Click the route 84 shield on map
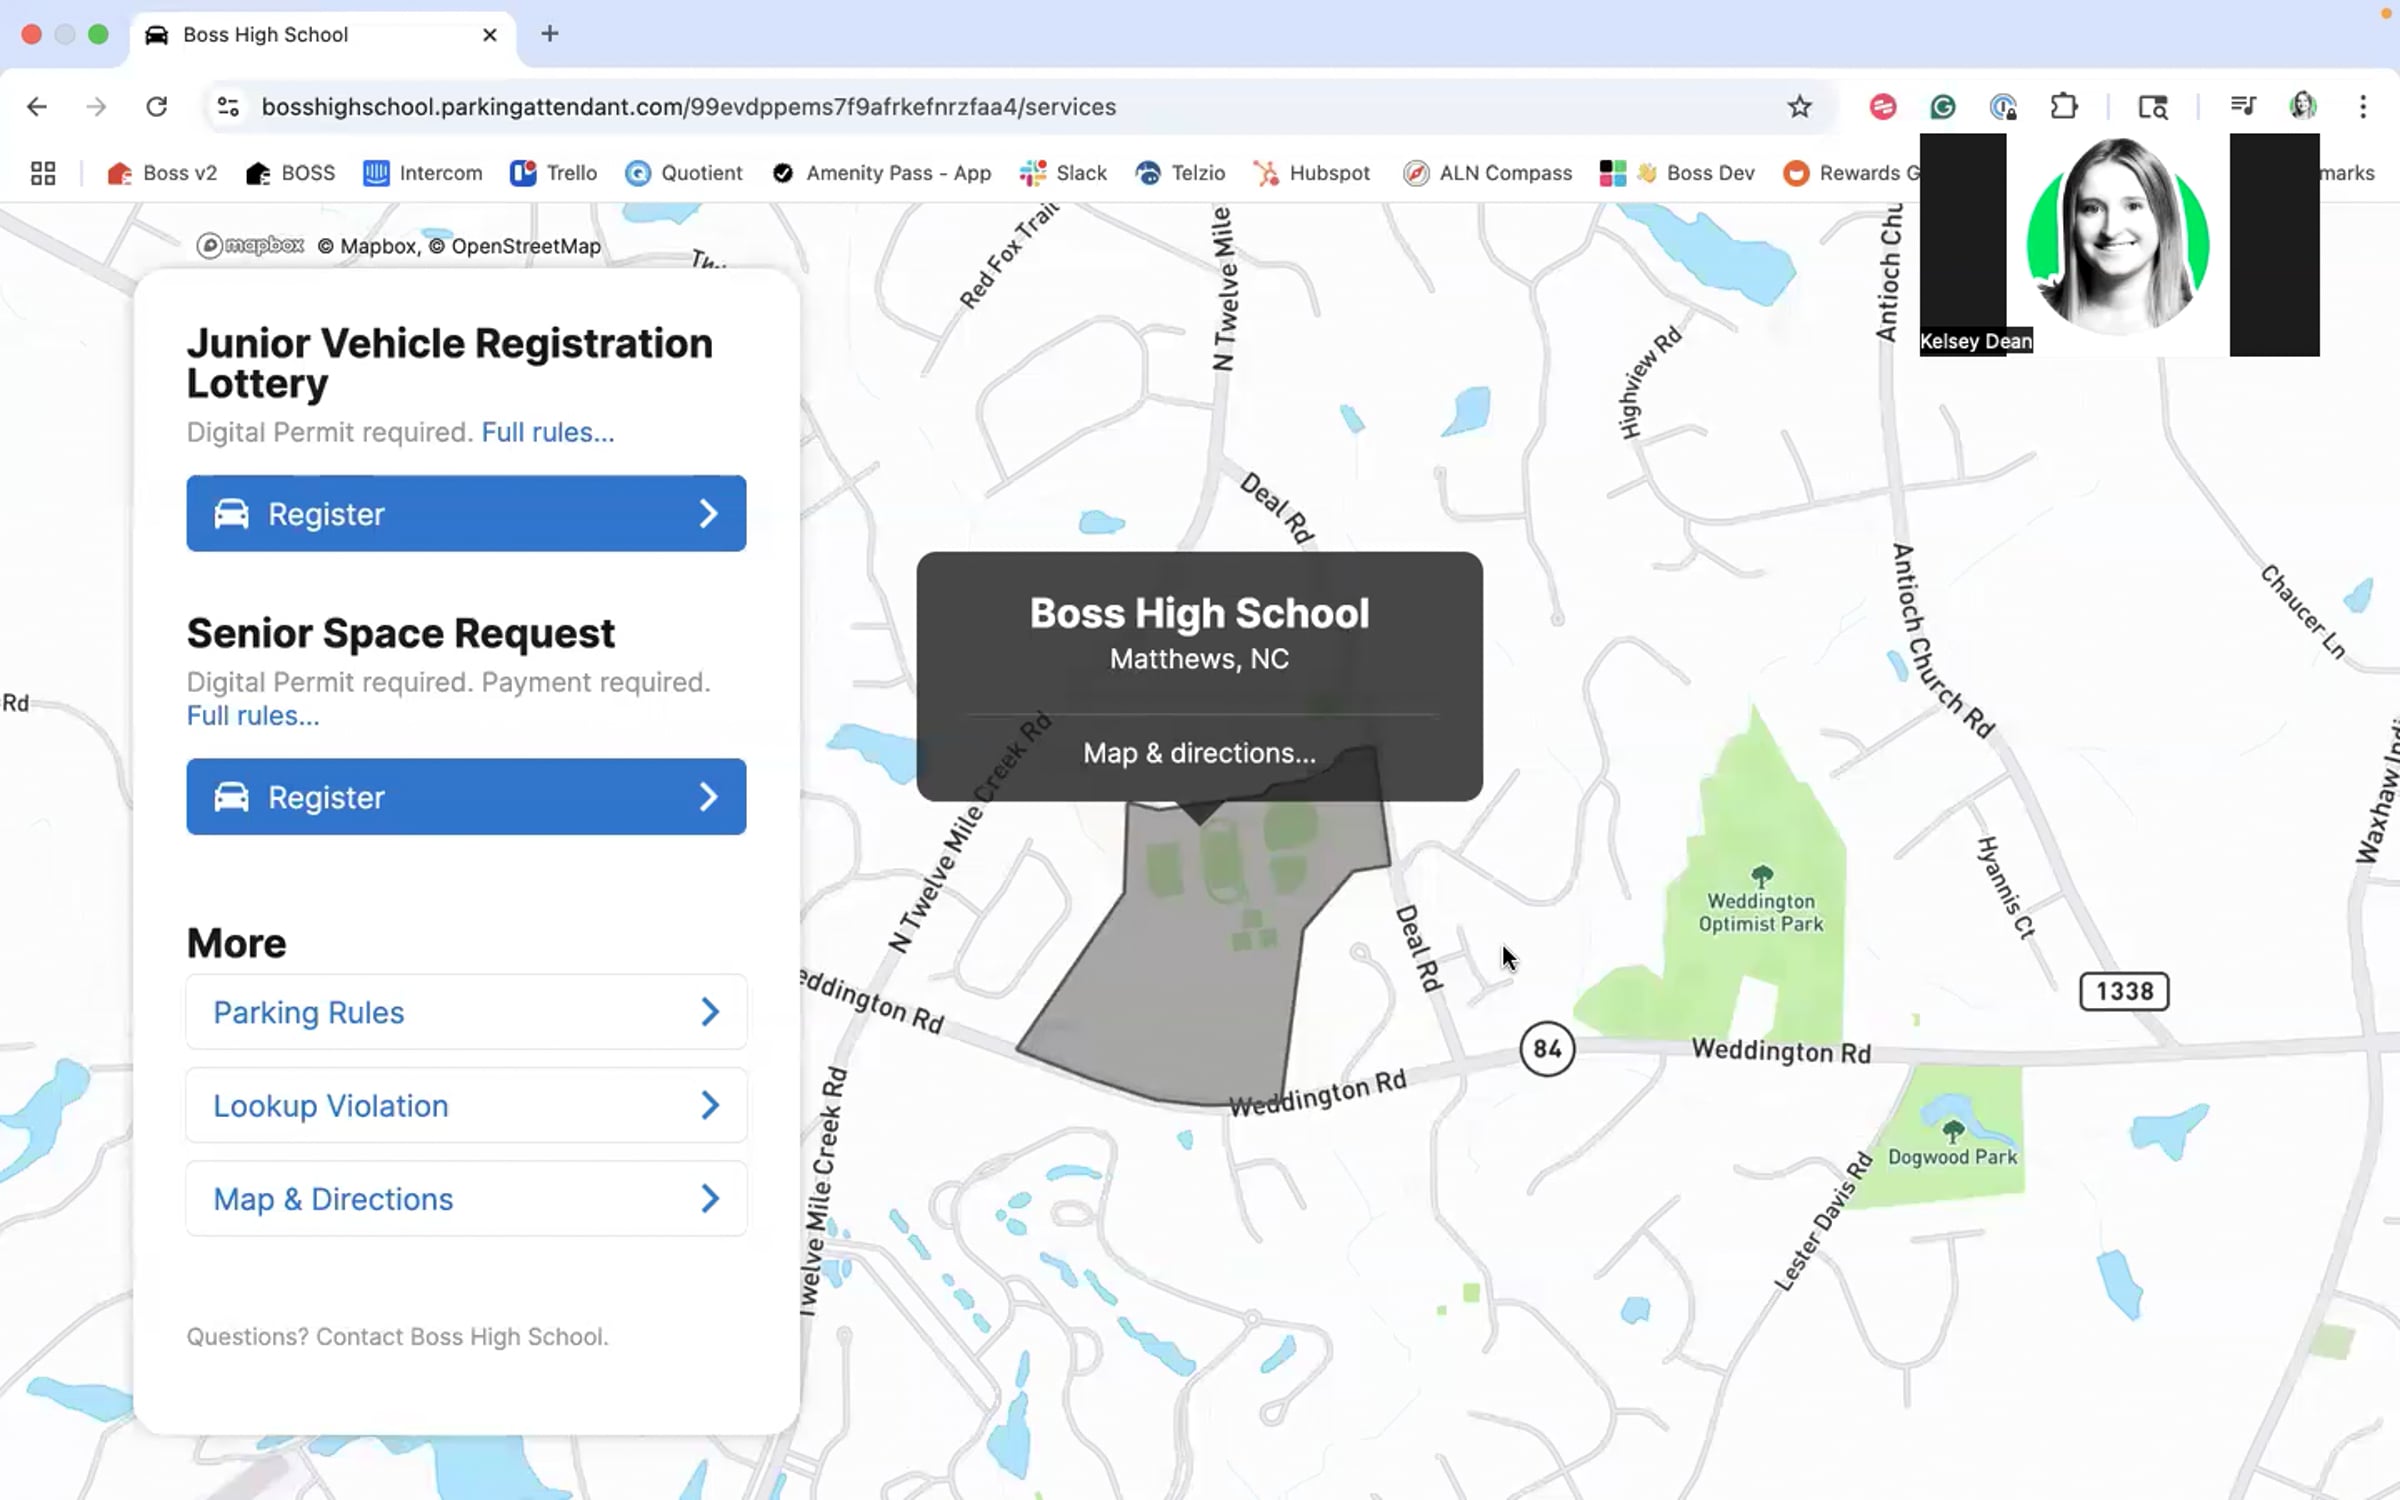 (x=1547, y=1049)
